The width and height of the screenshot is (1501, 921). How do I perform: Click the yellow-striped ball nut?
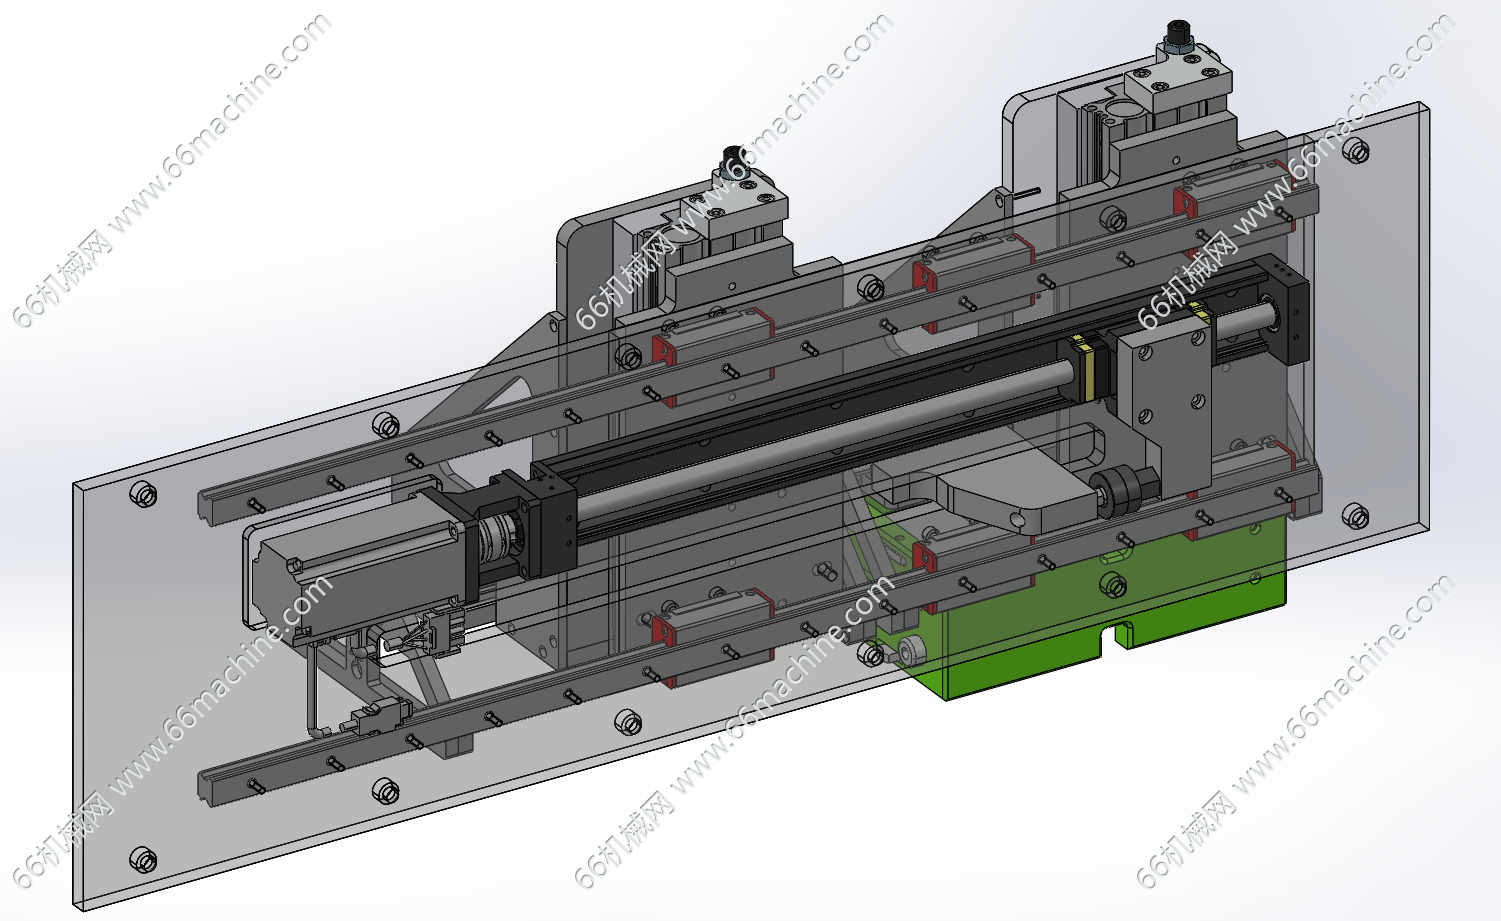click(x=1085, y=368)
